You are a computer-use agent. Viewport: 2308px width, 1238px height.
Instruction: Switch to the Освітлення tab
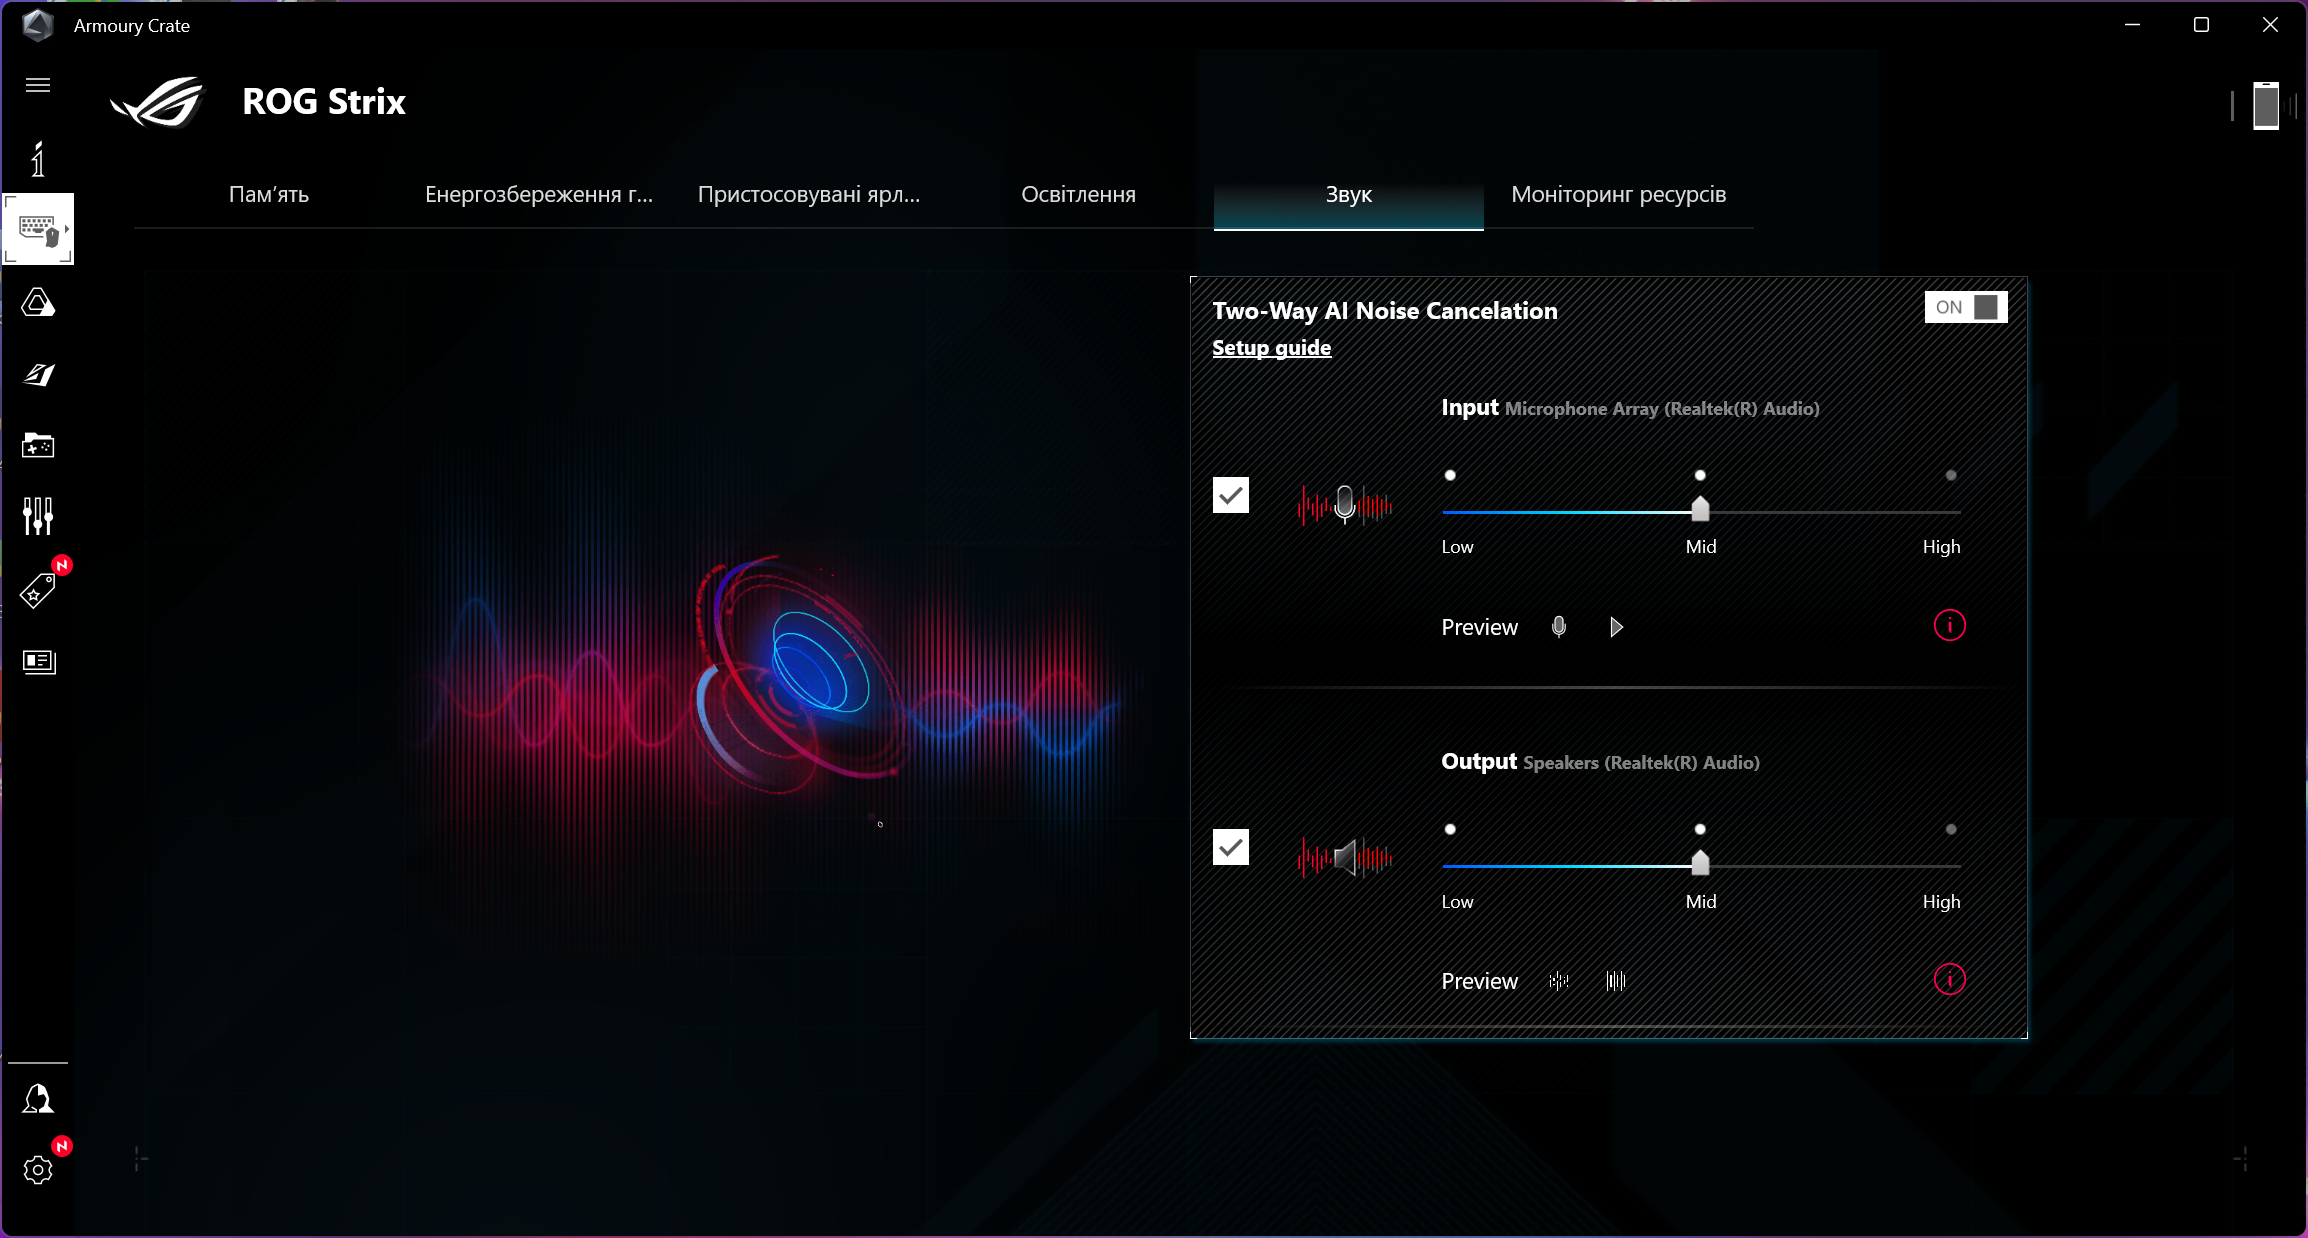(1078, 195)
